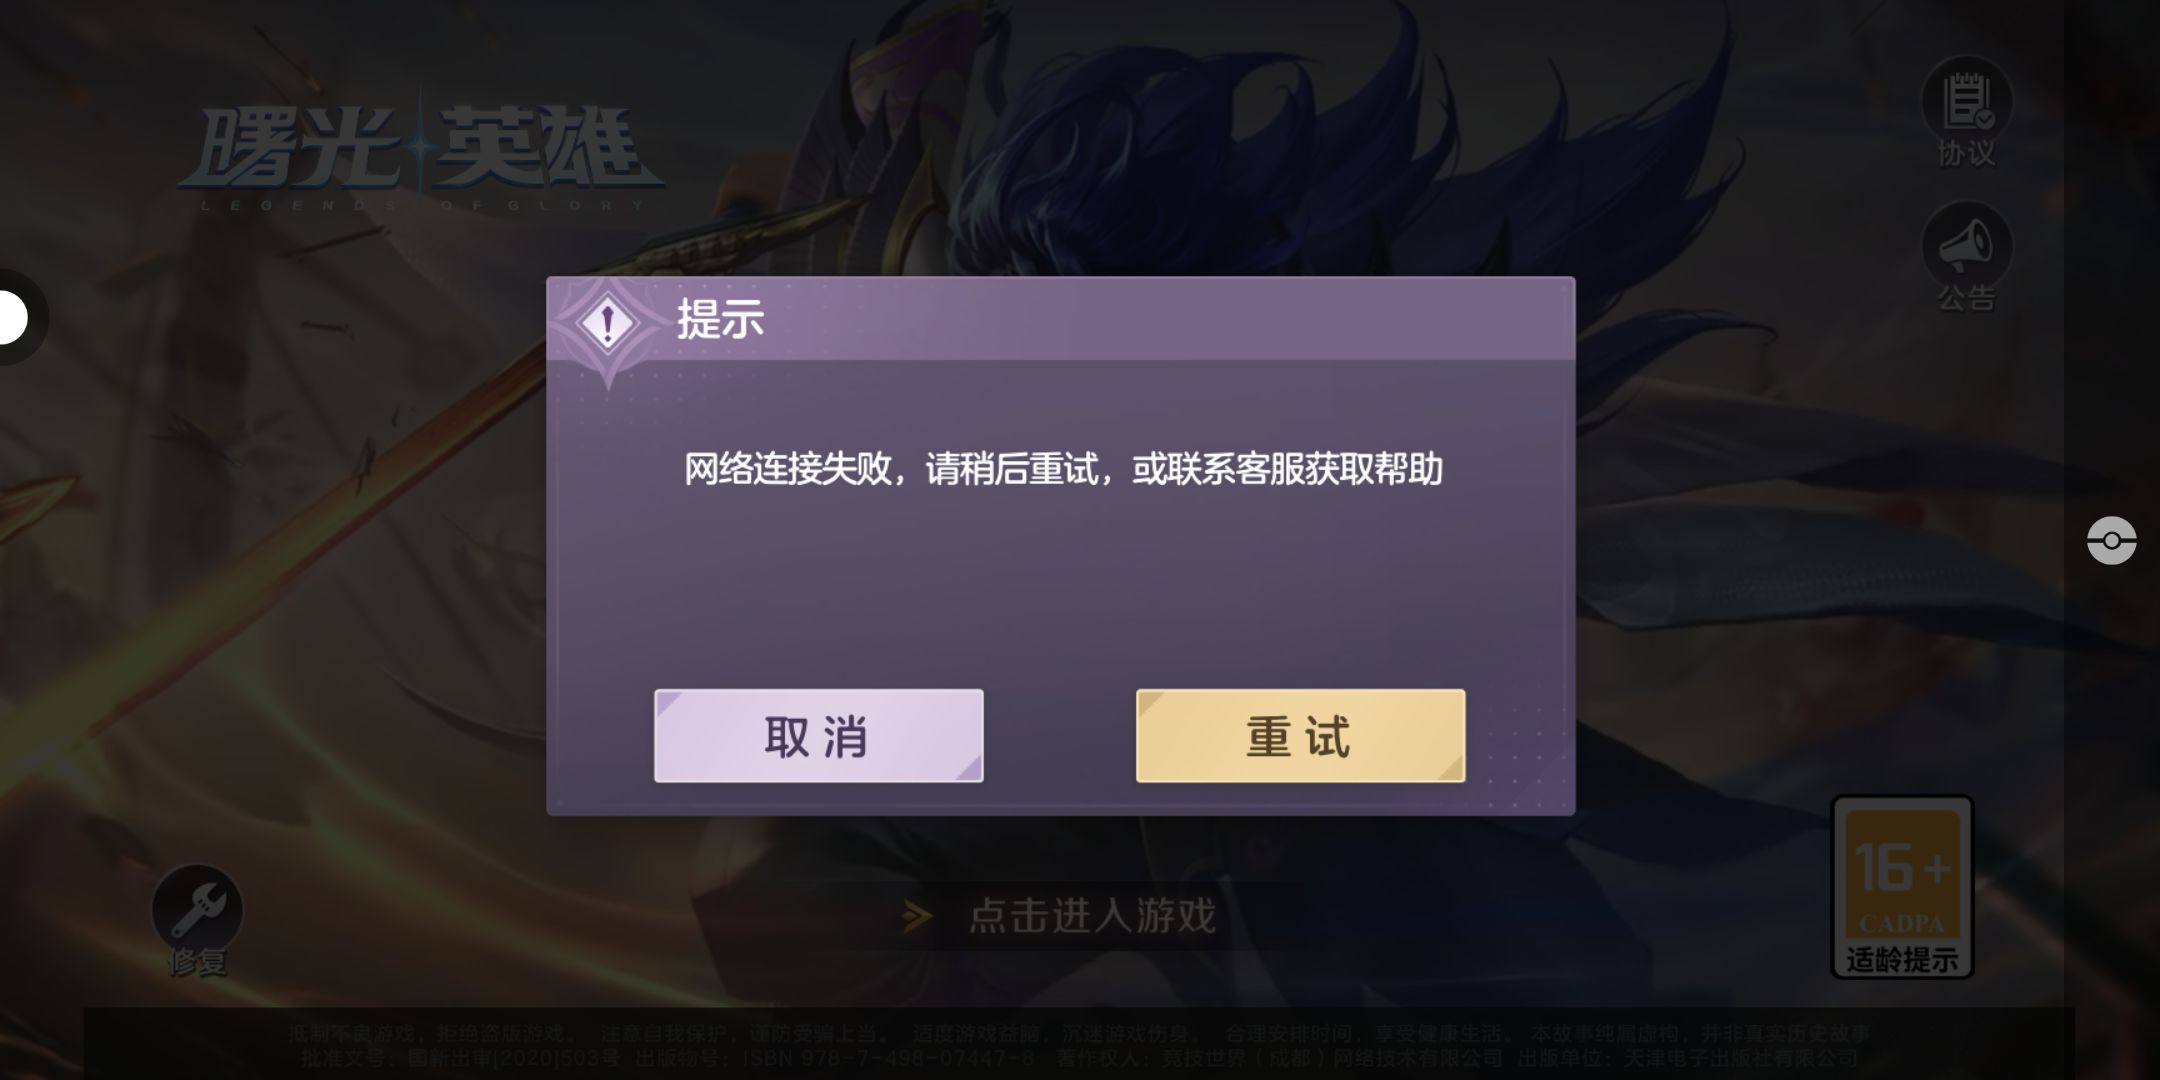Click the bottom health advisory notice text
This screenshot has width=2160, height=1080.
[x=1079, y=1045]
